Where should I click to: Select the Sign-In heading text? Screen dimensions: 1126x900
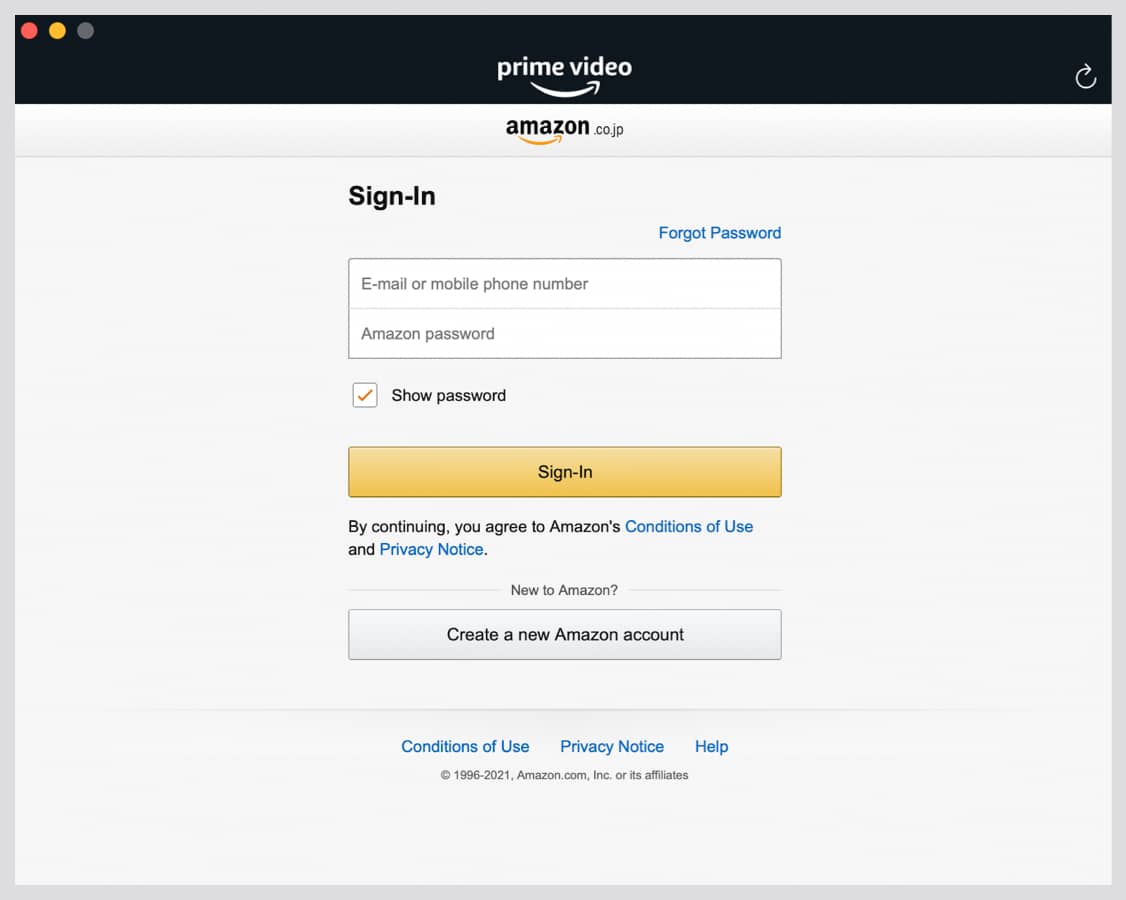tap(391, 196)
